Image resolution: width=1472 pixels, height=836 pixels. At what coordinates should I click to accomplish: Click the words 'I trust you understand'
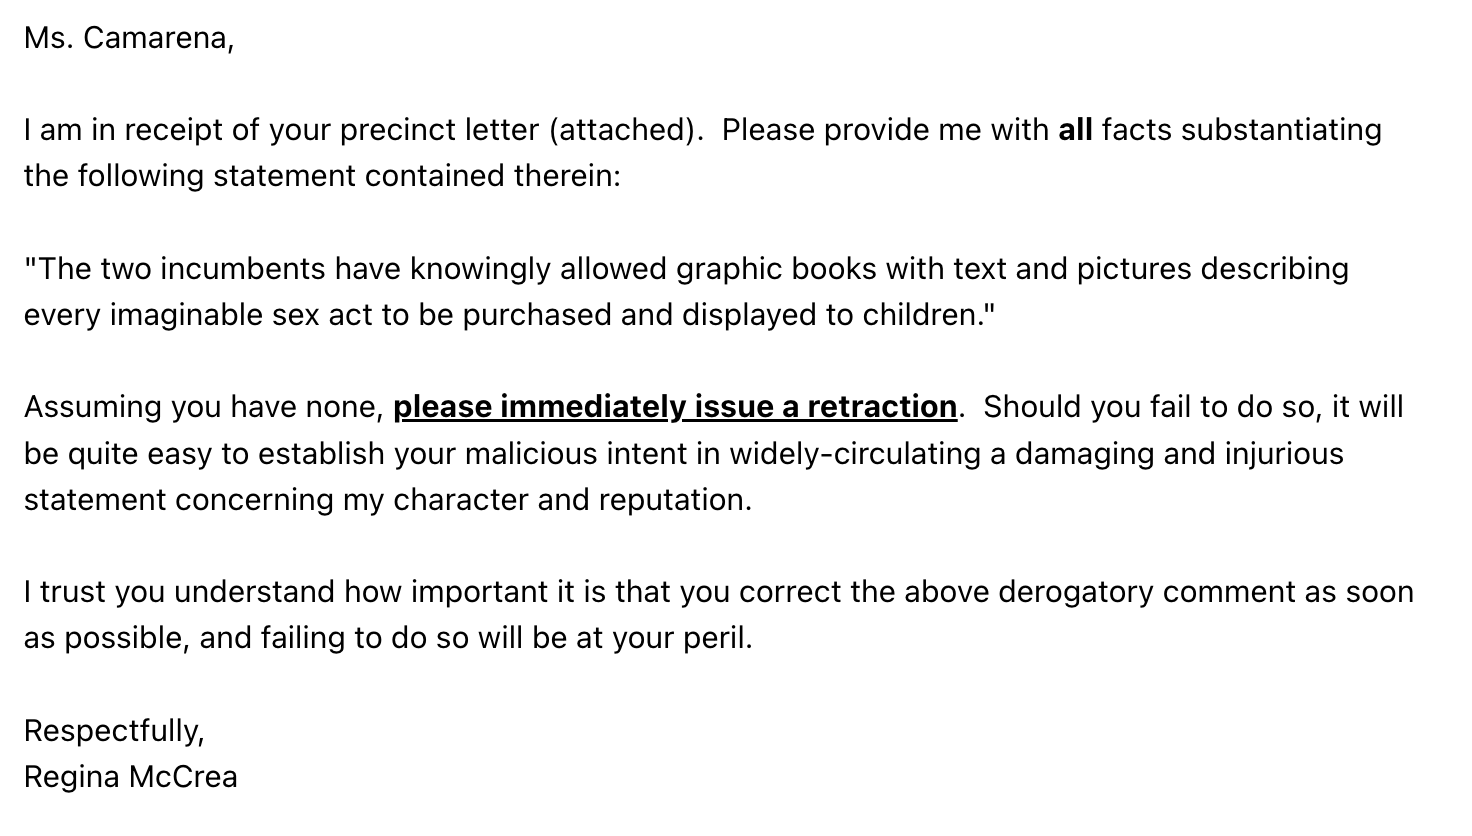point(180,592)
